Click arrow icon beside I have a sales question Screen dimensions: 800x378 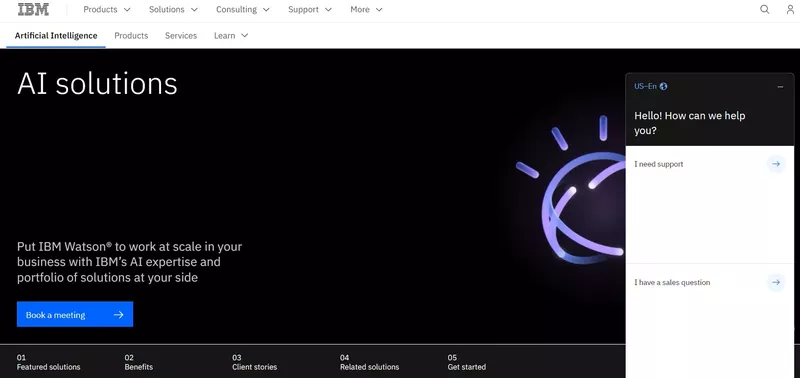(x=776, y=282)
